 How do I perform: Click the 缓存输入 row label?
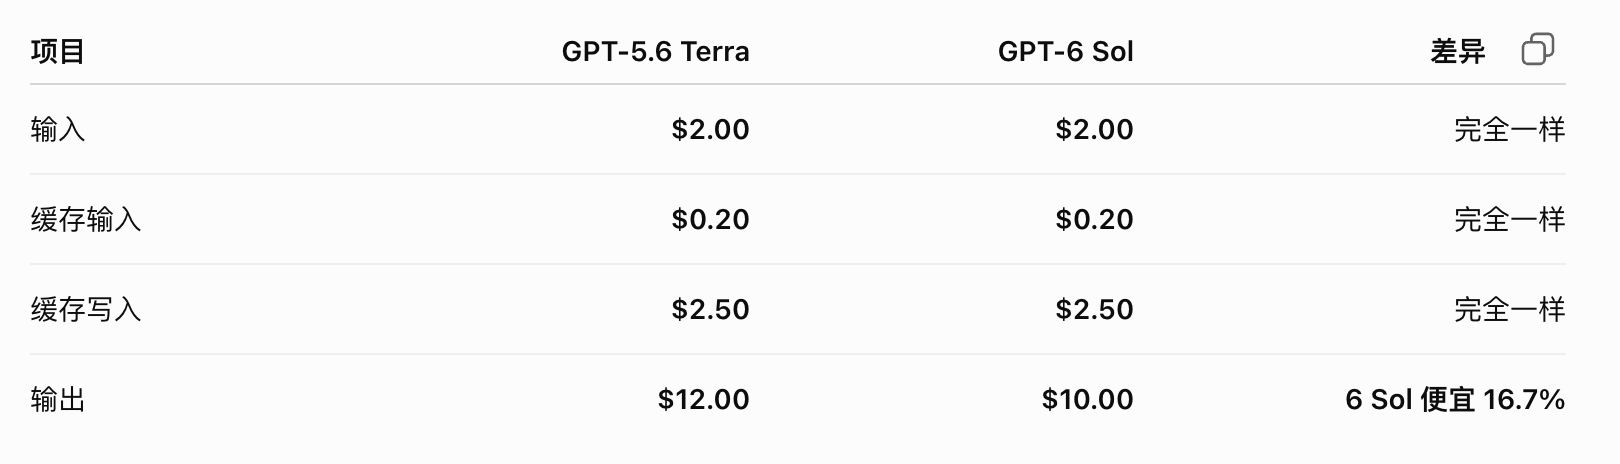[x=86, y=220]
